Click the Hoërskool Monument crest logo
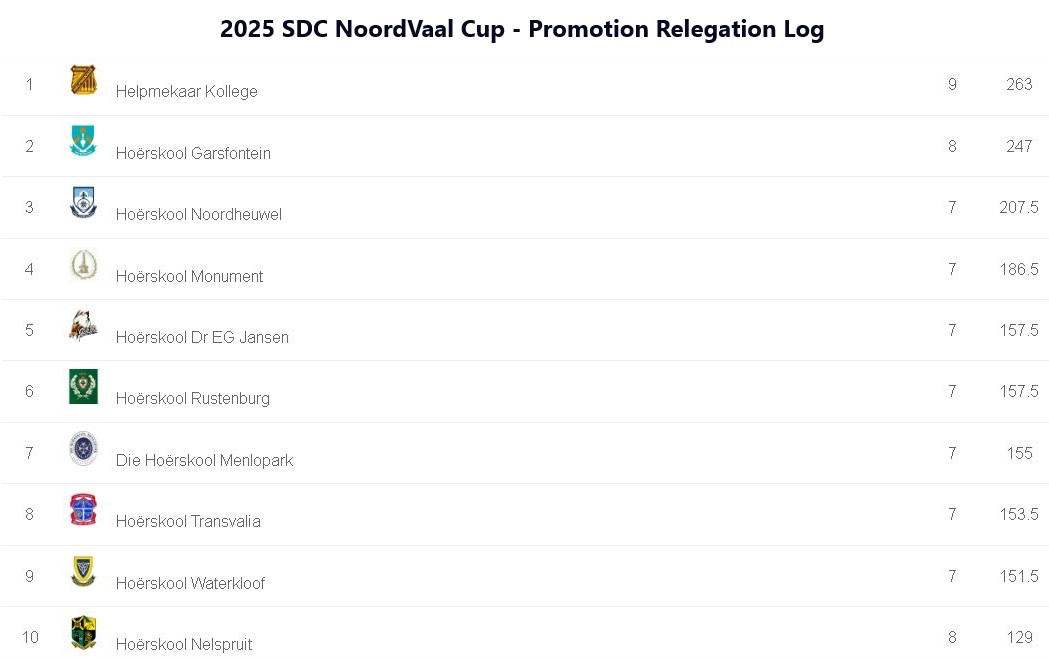This screenshot has height=659, width=1049. point(83,265)
